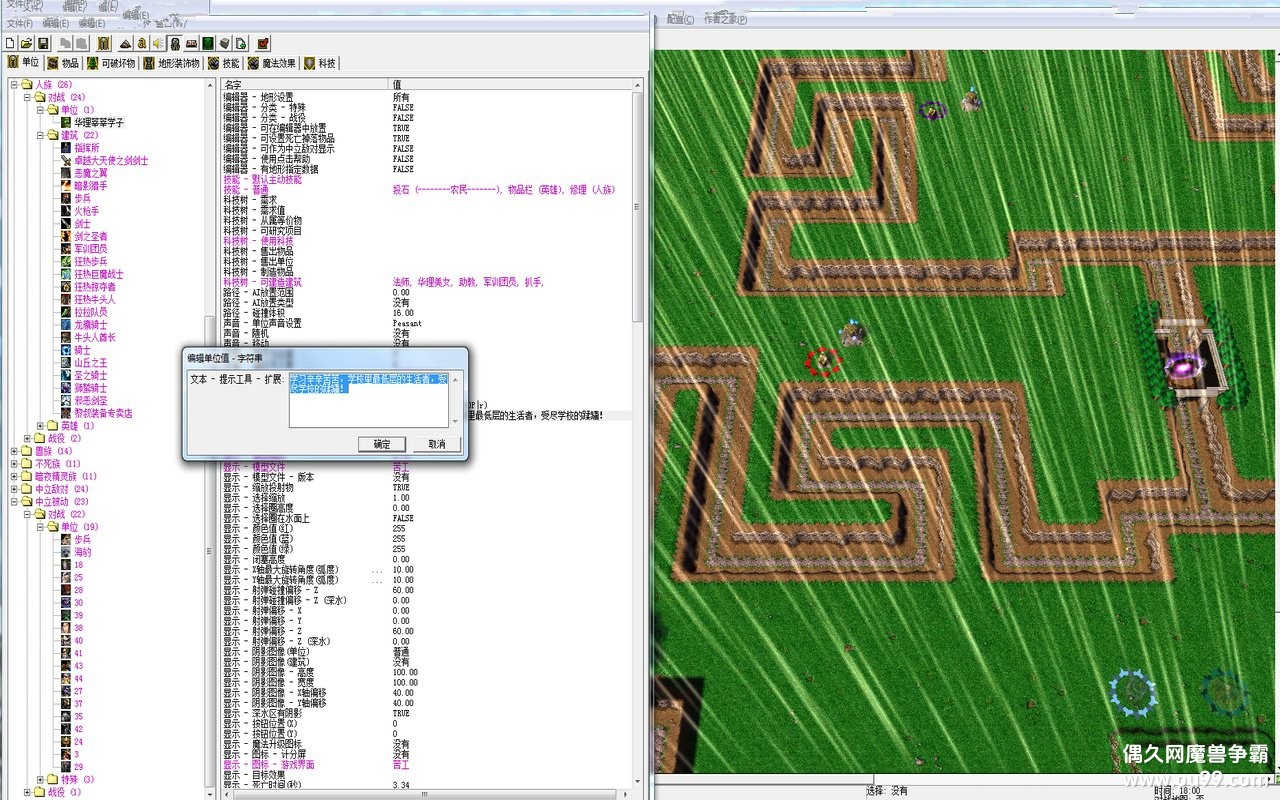Select 狂热巨魔战士 tree entry
The image size is (1280, 800).
coord(99,274)
